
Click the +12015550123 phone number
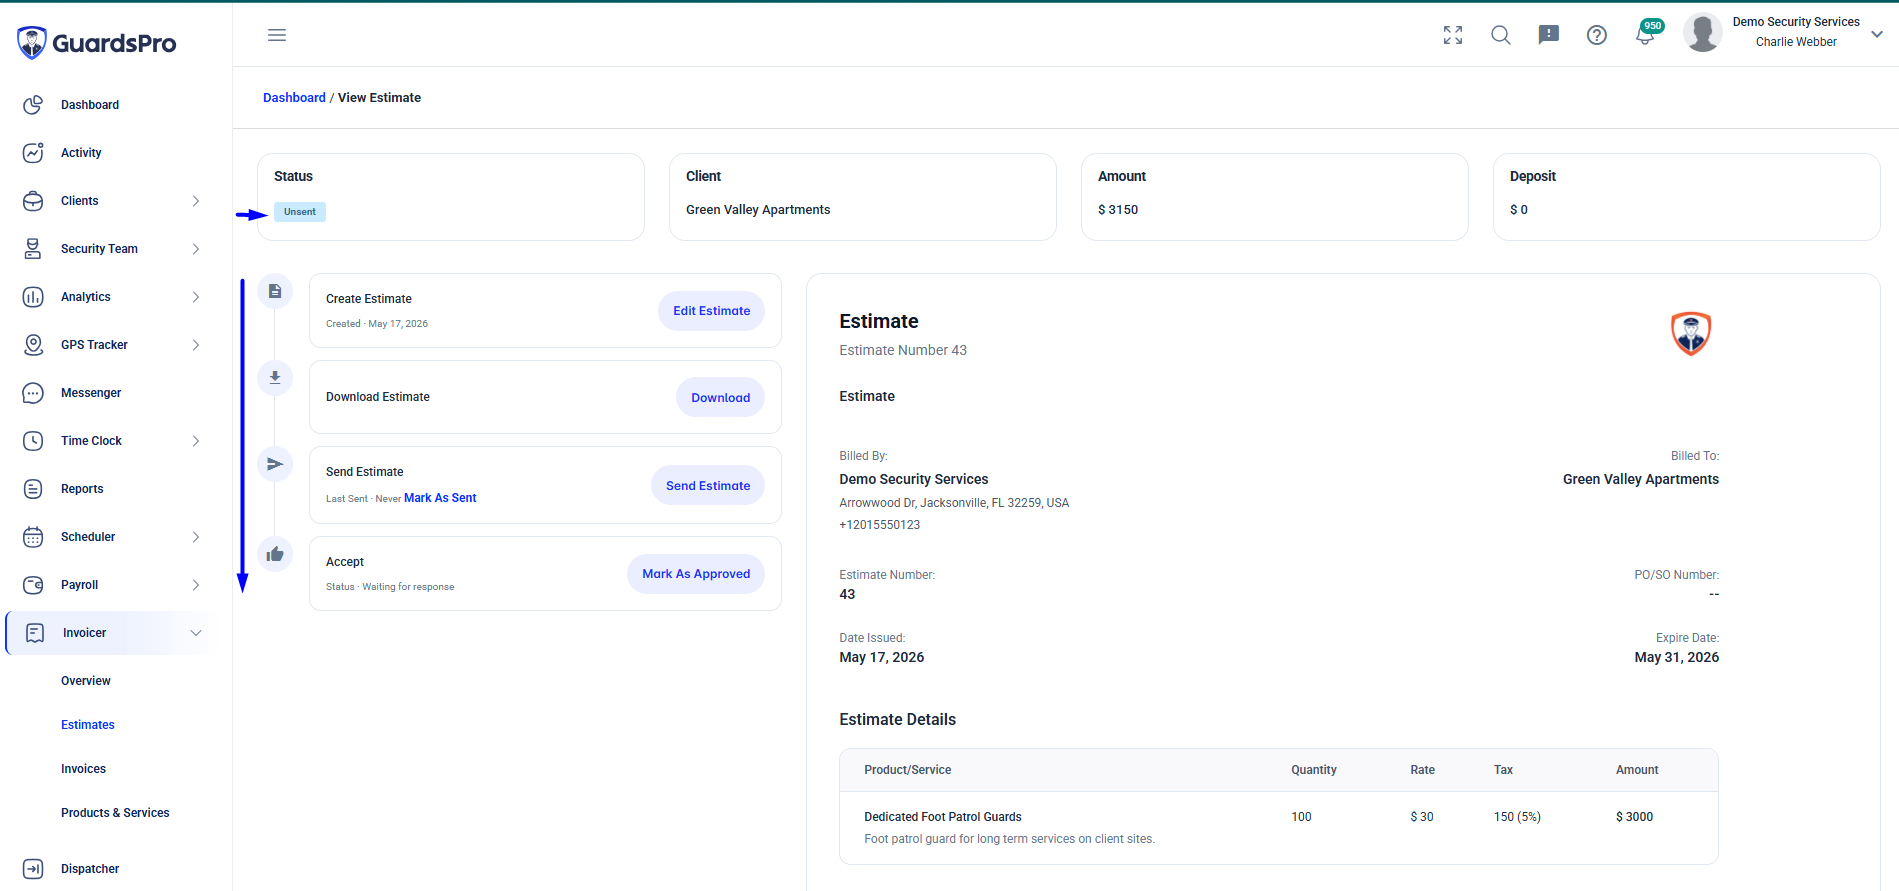tap(880, 525)
